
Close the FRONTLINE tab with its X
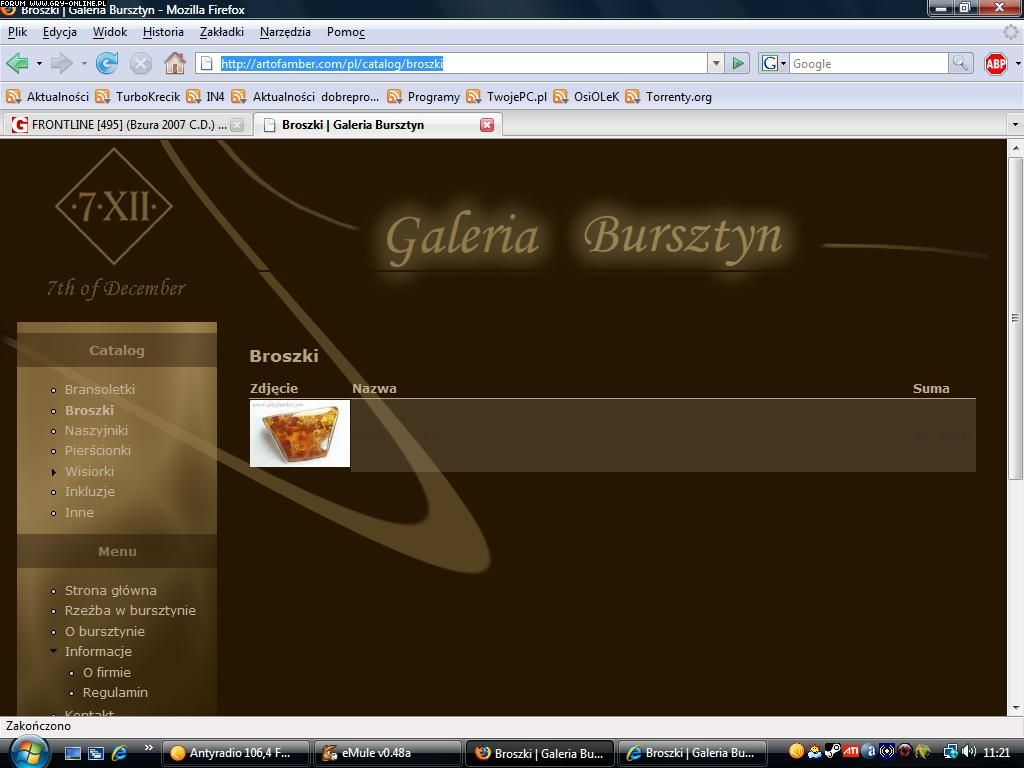[x=238, y=125]
